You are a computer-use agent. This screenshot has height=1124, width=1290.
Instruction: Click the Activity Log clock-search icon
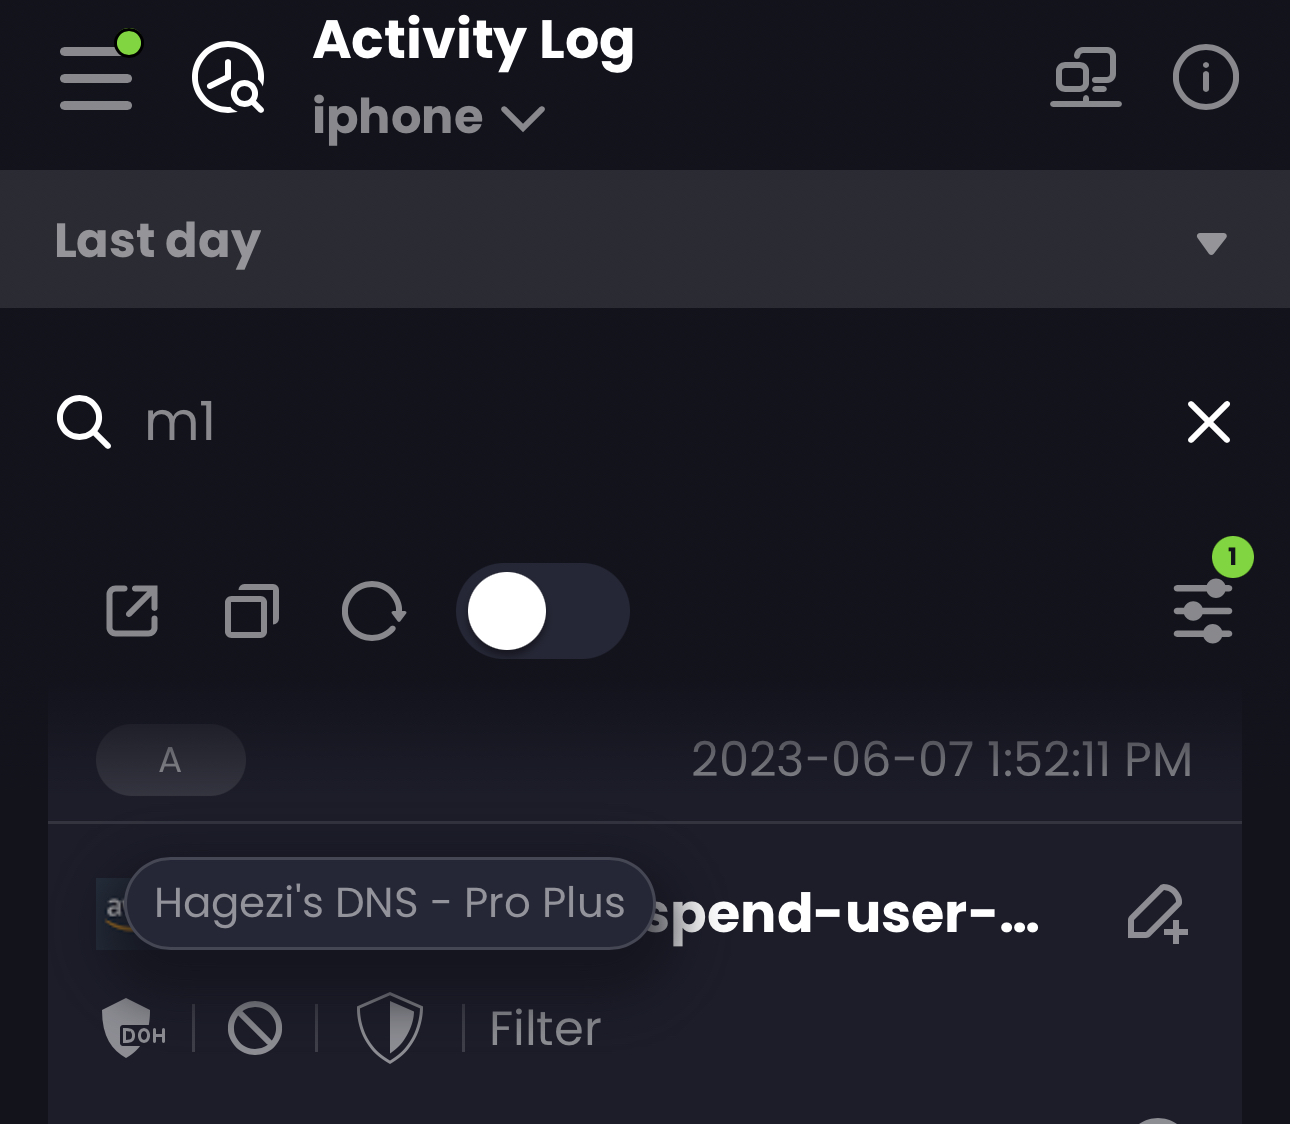228,76
